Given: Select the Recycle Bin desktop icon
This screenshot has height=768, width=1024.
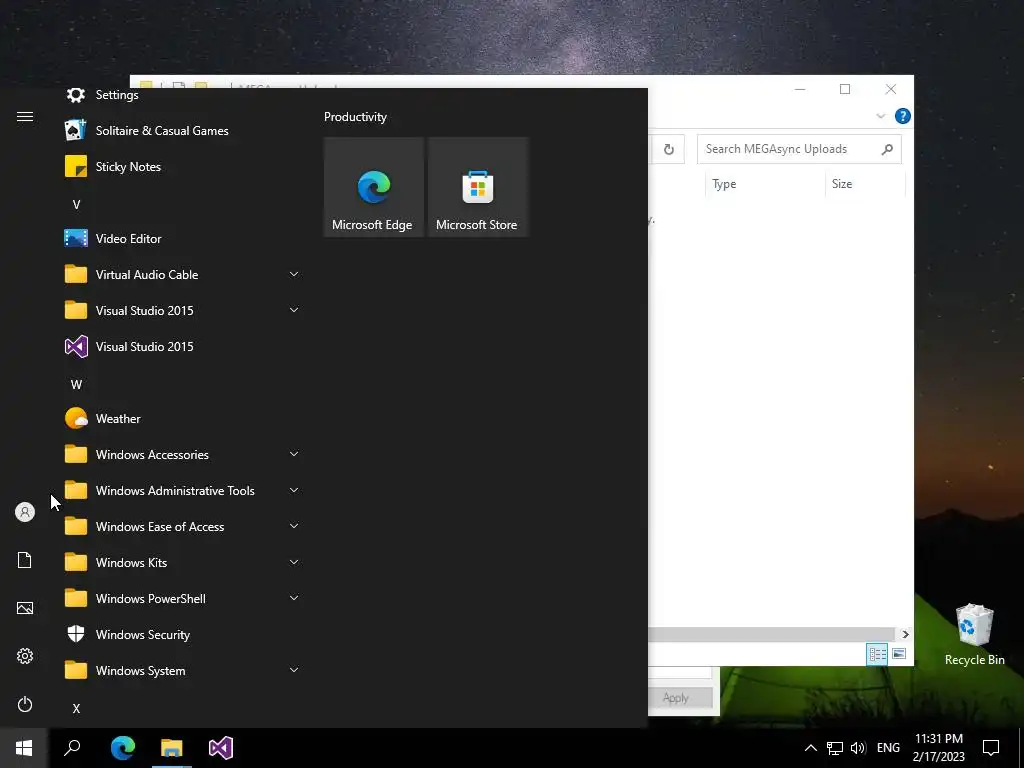Looking at the screenshot, I should [974, 634].
